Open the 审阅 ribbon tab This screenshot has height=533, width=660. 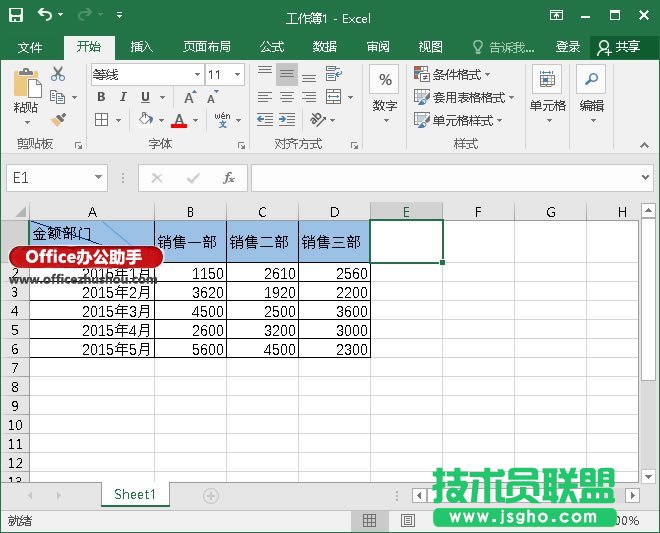378,47
